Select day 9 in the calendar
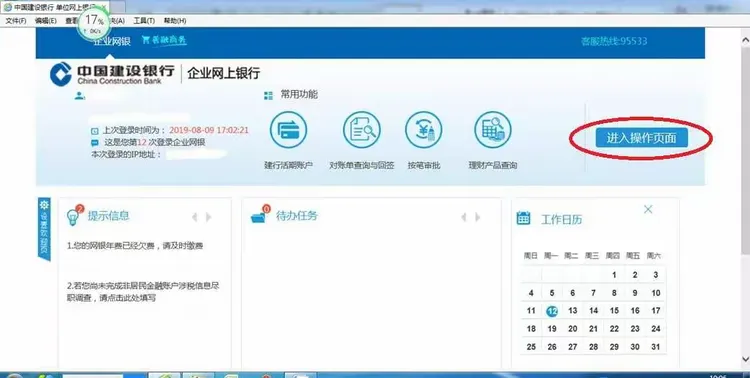The image size is (750, 378). click(x=635, y=293)
